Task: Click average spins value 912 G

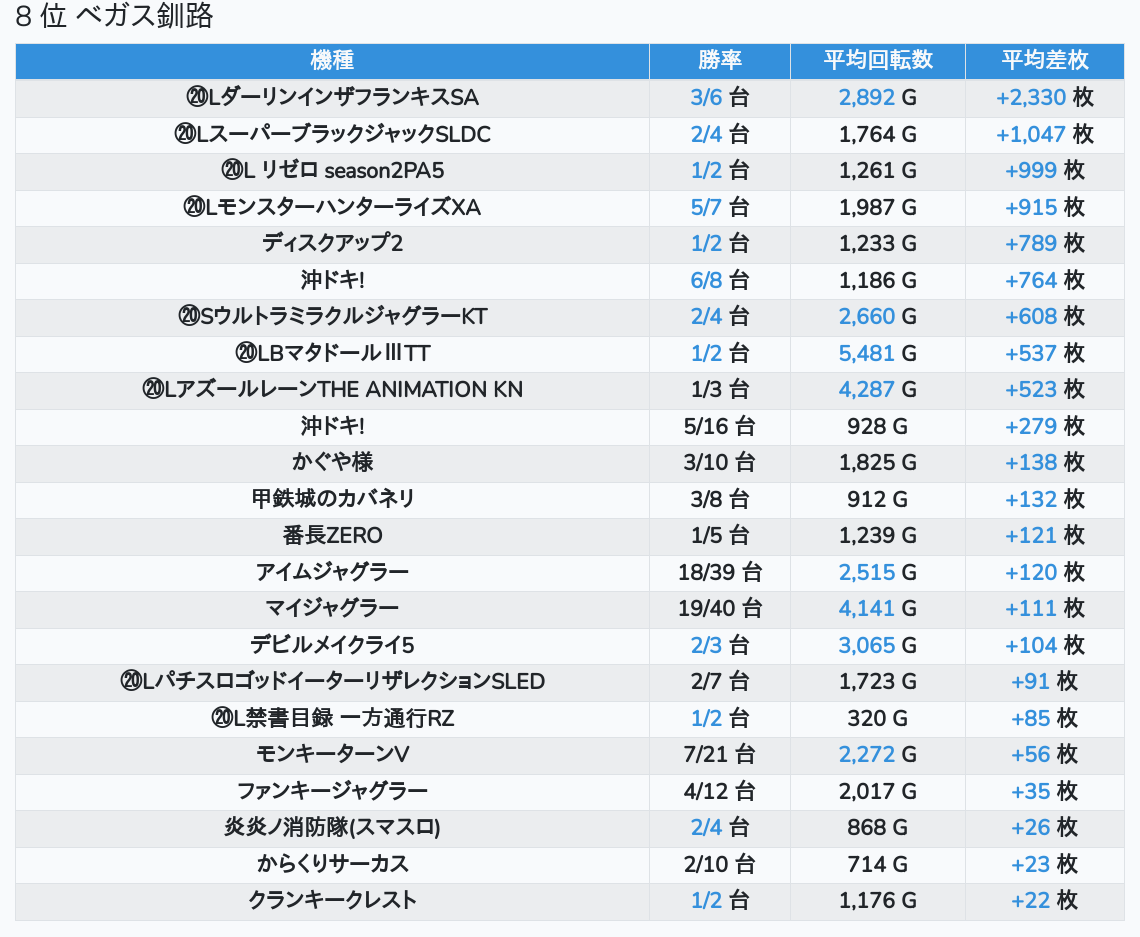Action: pyautogui.click(x=878, y=499)
